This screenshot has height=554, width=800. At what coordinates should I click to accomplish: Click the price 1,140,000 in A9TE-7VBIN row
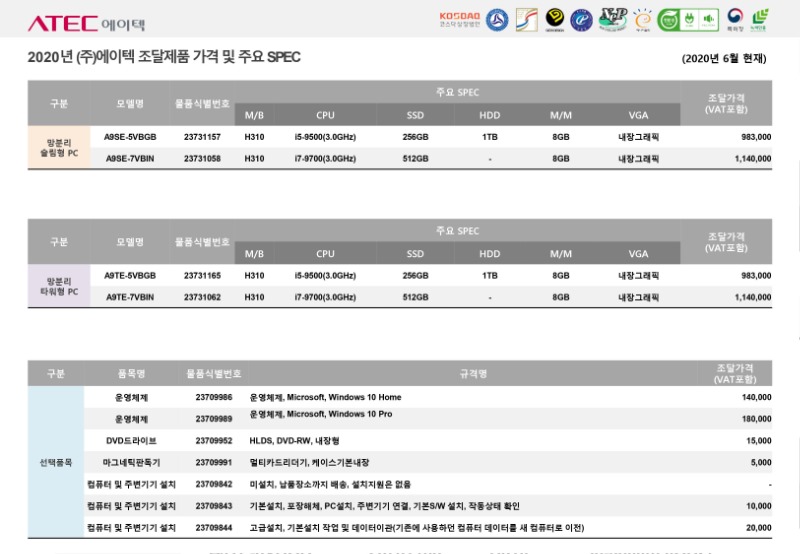[x=753, y=297]
